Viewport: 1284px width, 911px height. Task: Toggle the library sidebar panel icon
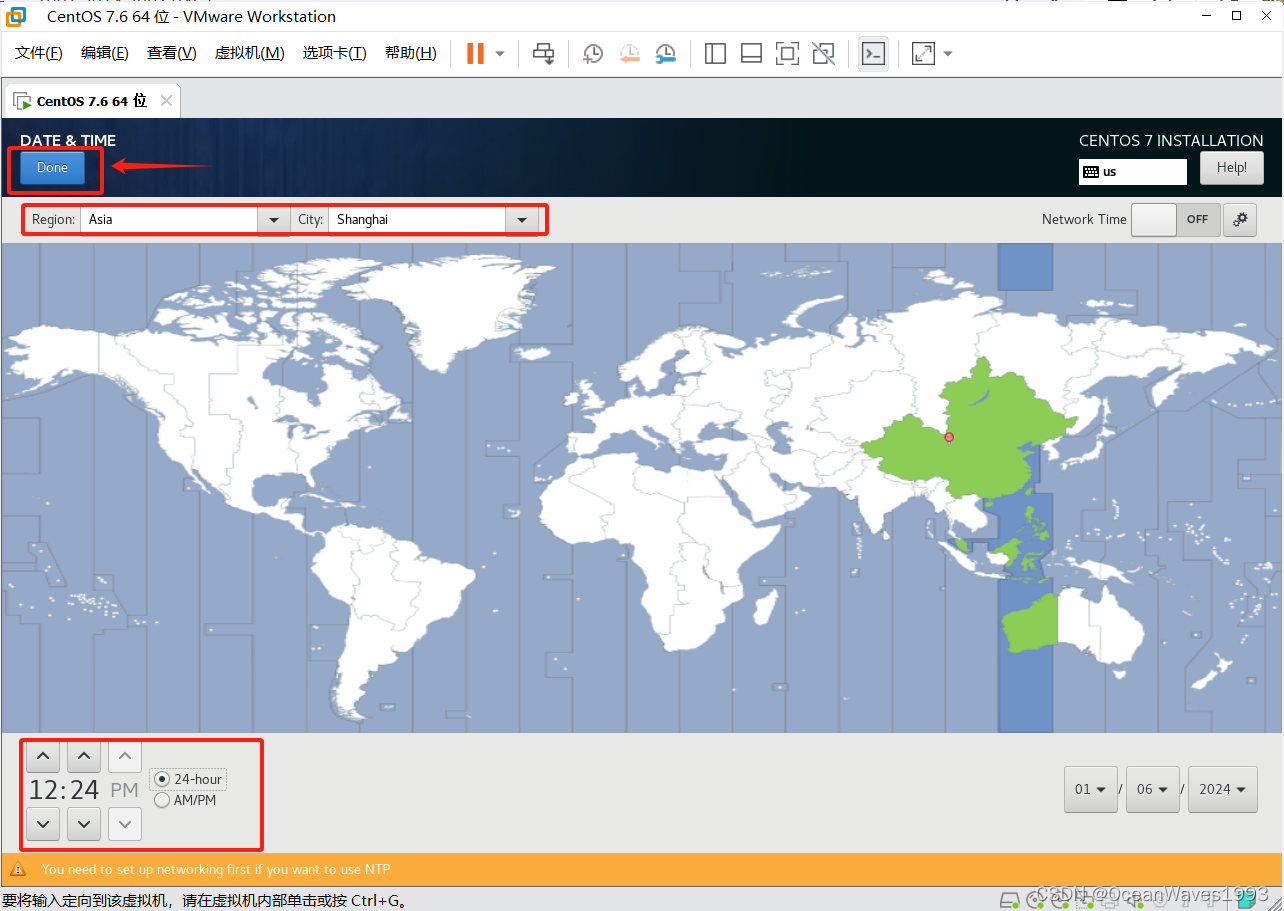point(715,53)
